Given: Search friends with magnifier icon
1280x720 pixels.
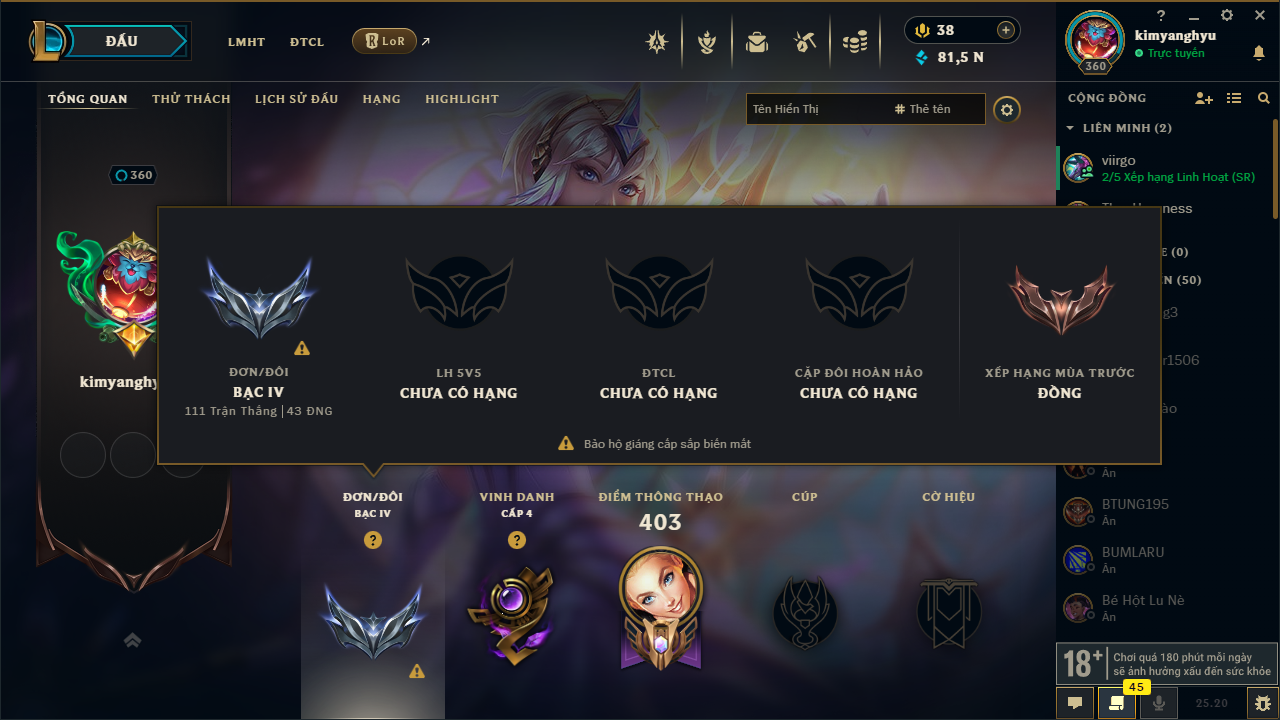Looking at the screenshot, I should click(1264, 98).
